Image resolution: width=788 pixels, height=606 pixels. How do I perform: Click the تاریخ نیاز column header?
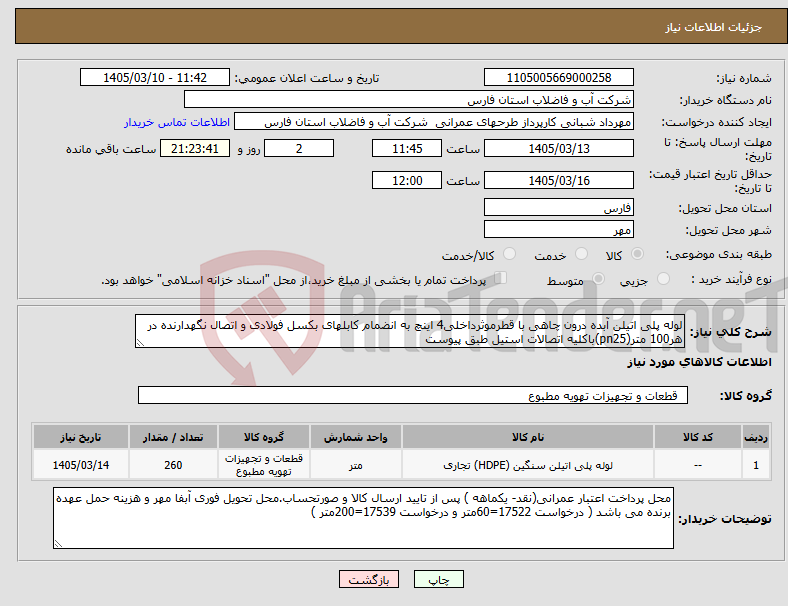pos(80,437)
